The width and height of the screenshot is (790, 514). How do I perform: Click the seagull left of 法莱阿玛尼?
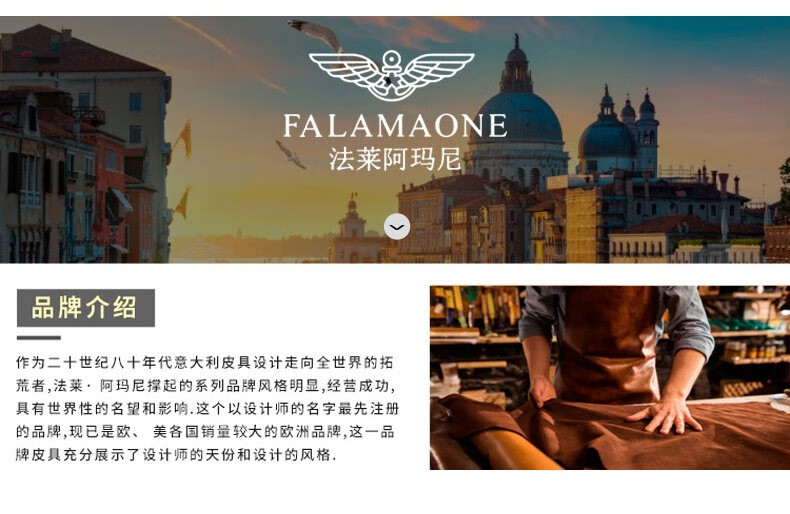[x=291, y=154]
